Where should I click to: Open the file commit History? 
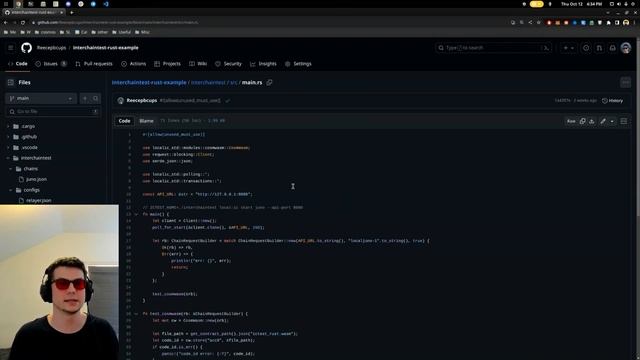[x=612, y=100]
